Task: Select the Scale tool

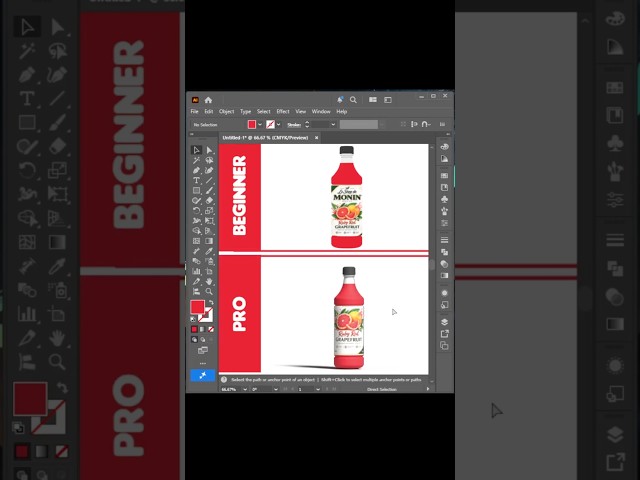Action: [x=209, y=211]
